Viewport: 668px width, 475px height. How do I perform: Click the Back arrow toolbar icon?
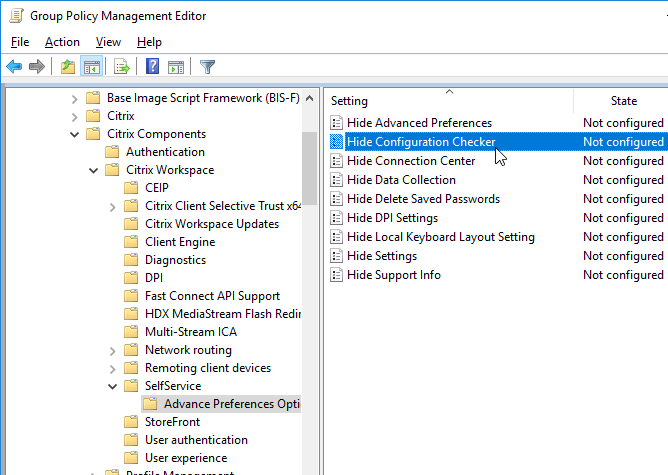click(14, 67)
